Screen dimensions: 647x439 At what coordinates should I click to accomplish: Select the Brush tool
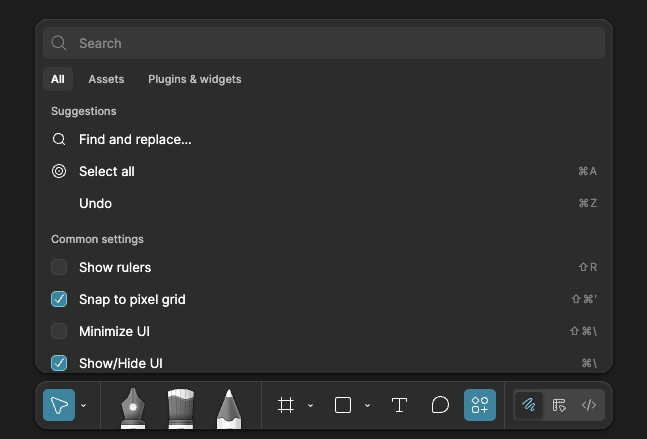pos(181,408)
